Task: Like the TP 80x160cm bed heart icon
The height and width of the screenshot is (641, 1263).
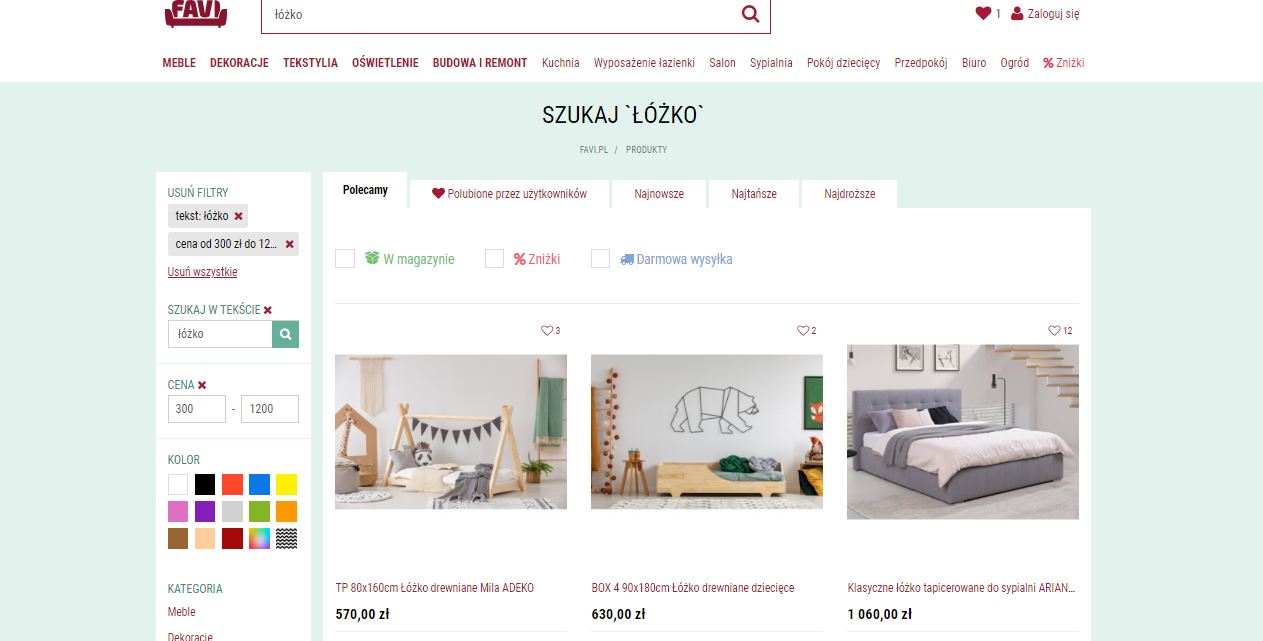Action: (x=547, y=331)
